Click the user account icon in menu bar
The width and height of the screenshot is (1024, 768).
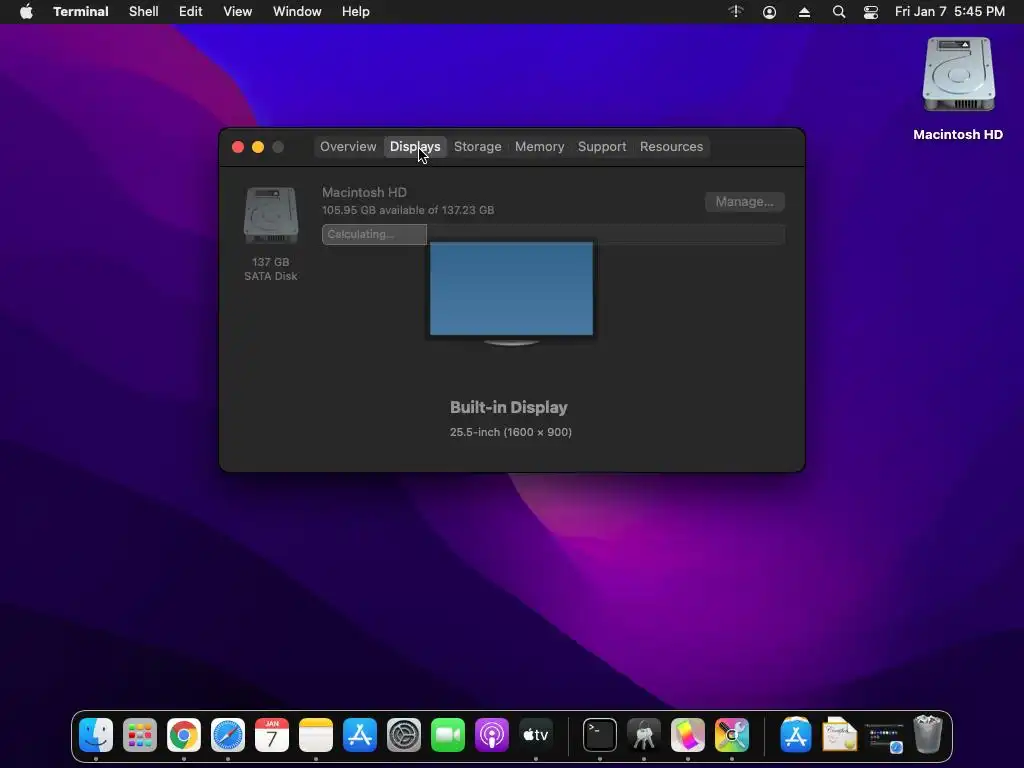coord(770,12)
